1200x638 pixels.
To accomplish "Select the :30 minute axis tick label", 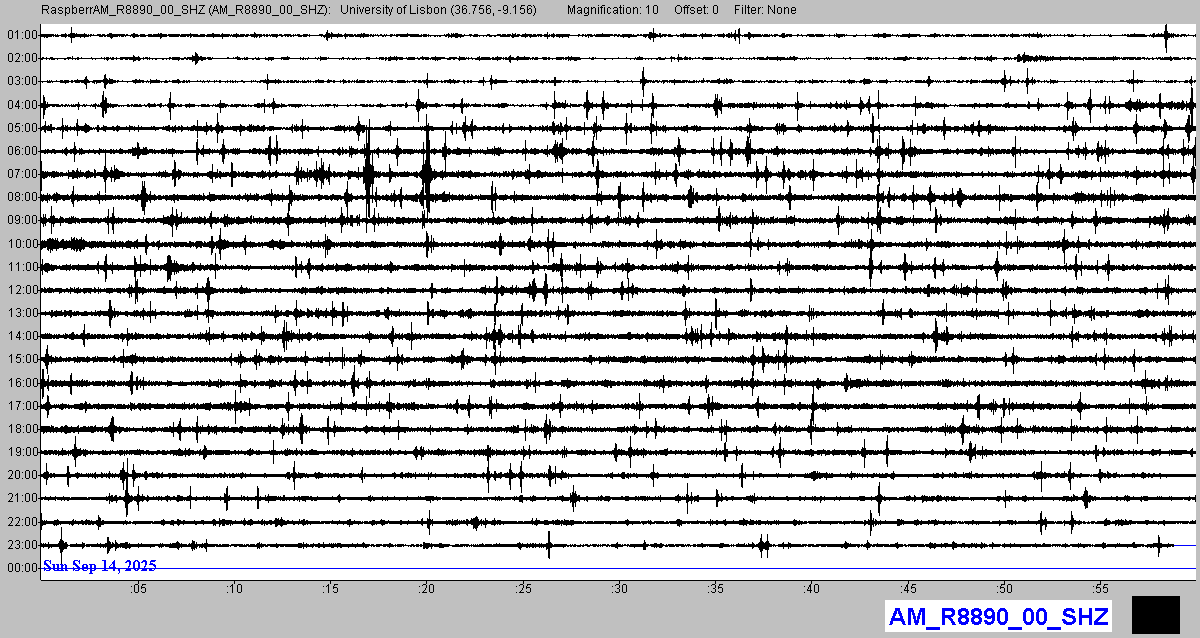I will click(x=620, y=589).
